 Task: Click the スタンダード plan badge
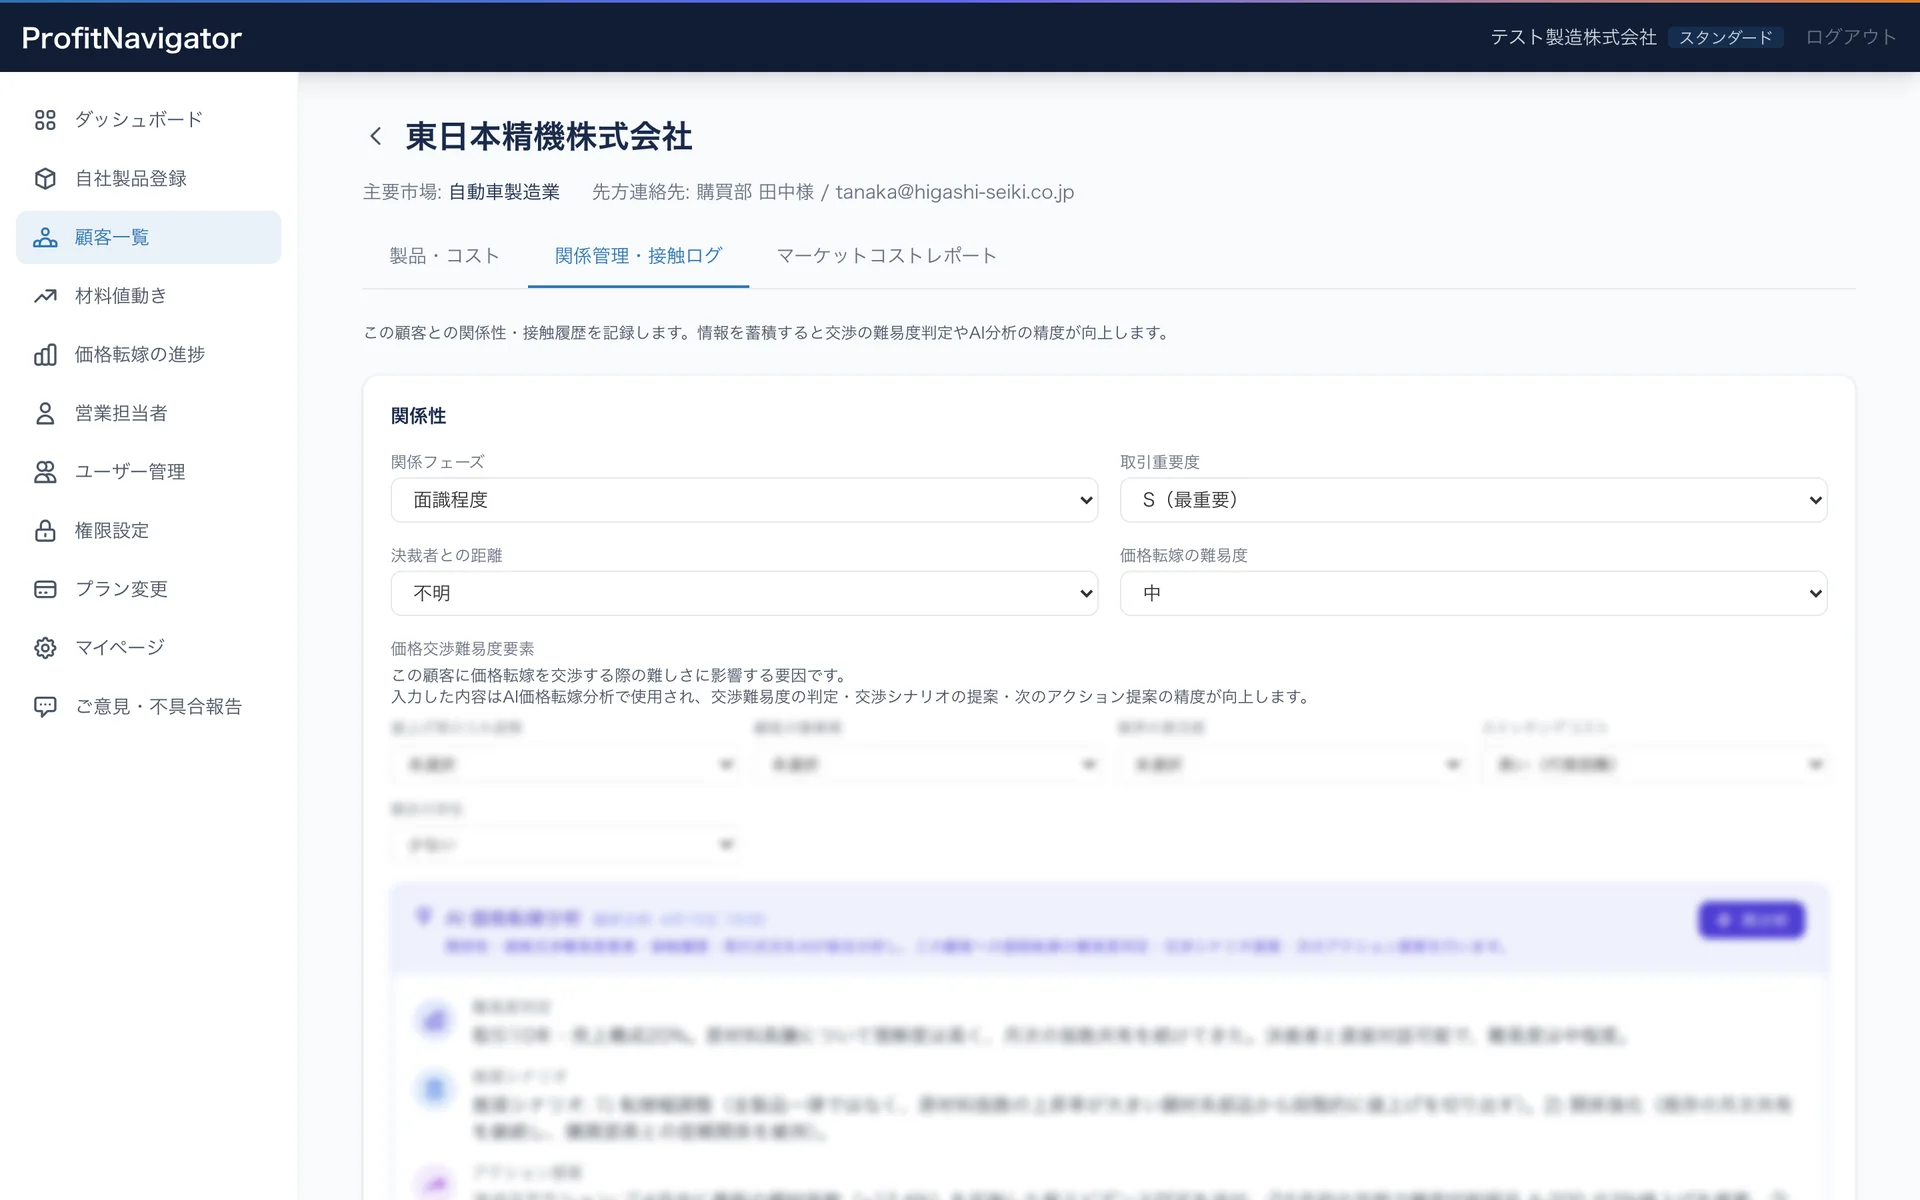tap(1726, 37)
